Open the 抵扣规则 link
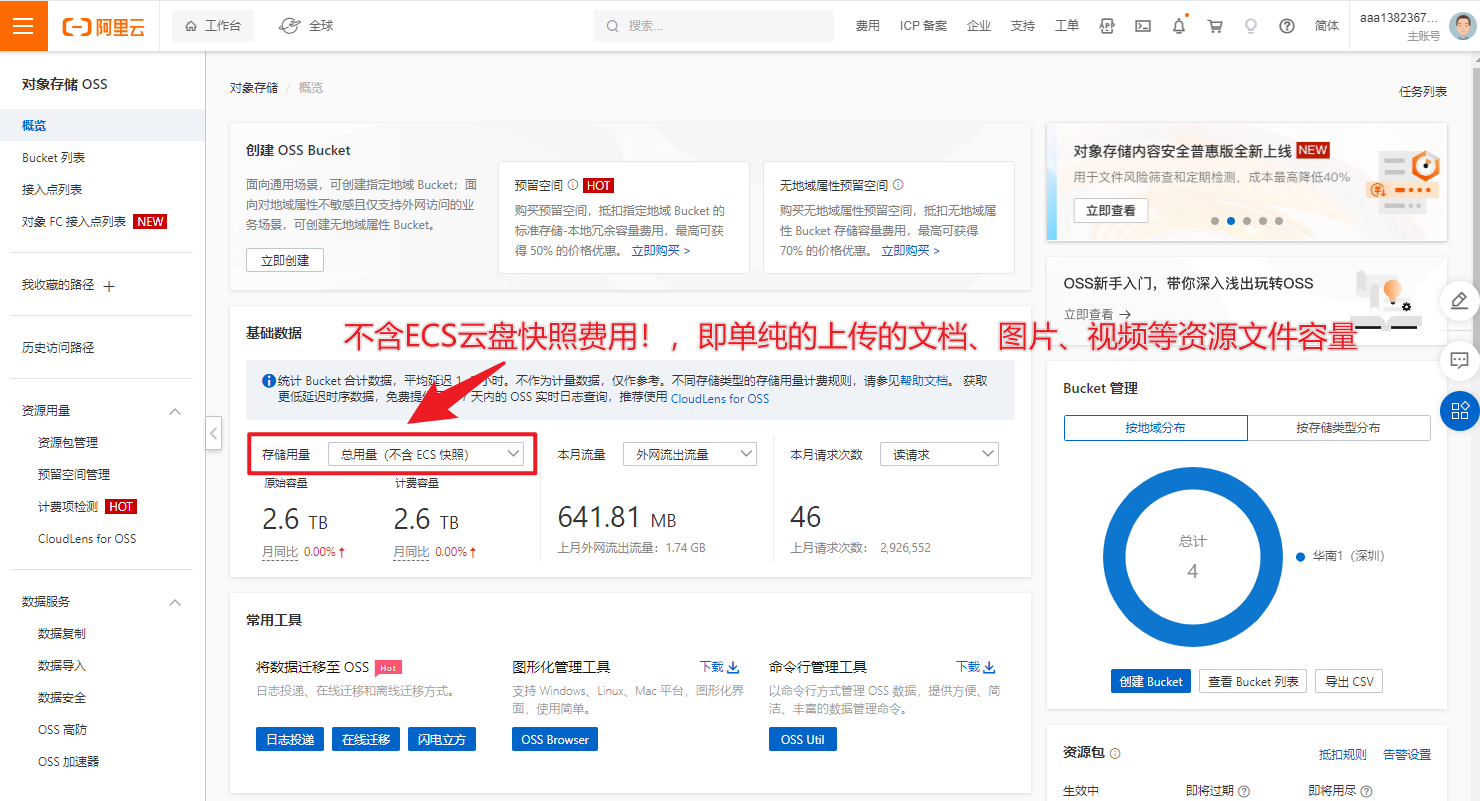The image size is (1480, 801). (1343, 754)
